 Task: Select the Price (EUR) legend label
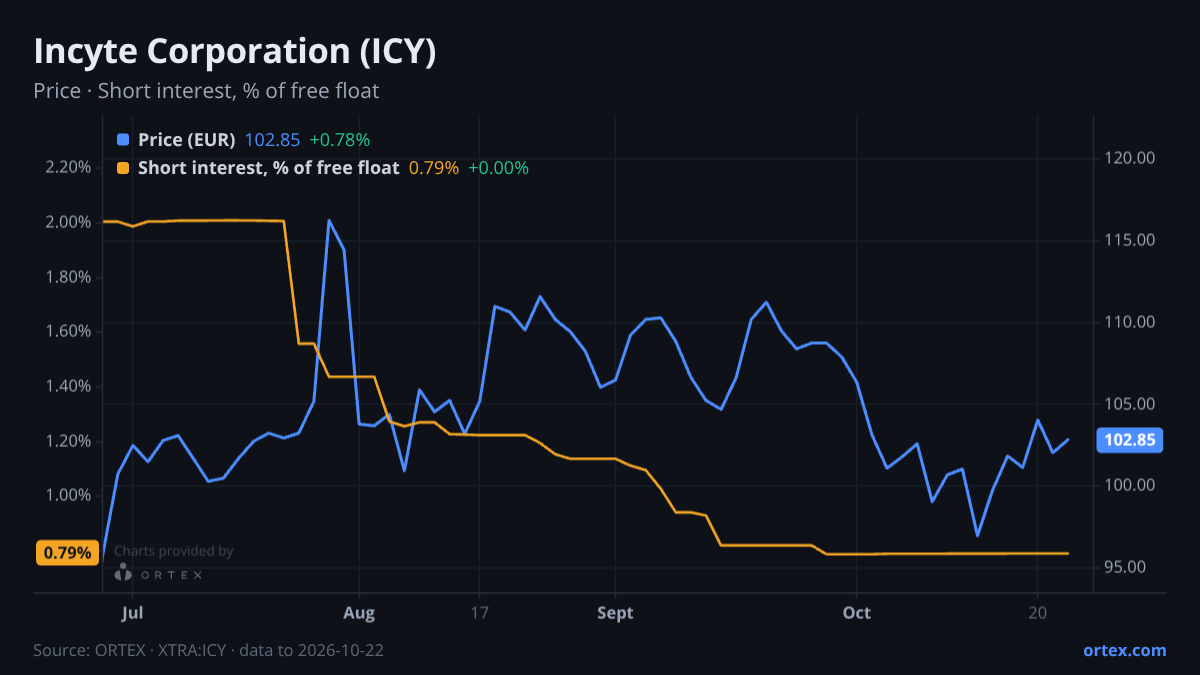click(x=187, y=140)
